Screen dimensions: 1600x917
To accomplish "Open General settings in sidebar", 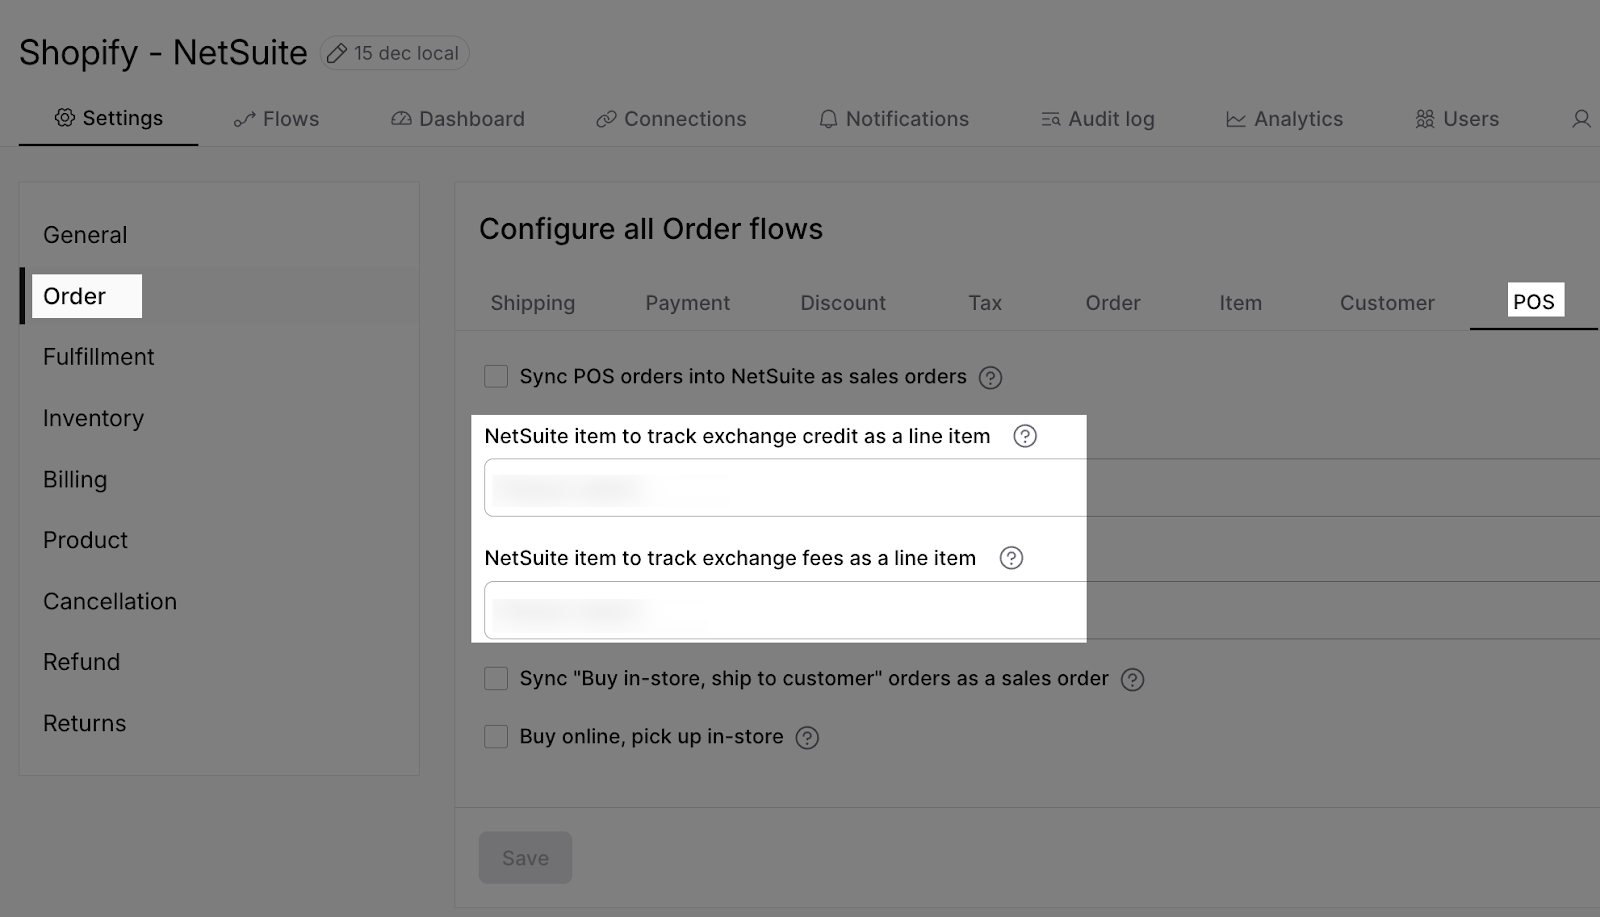I will 85,235.
